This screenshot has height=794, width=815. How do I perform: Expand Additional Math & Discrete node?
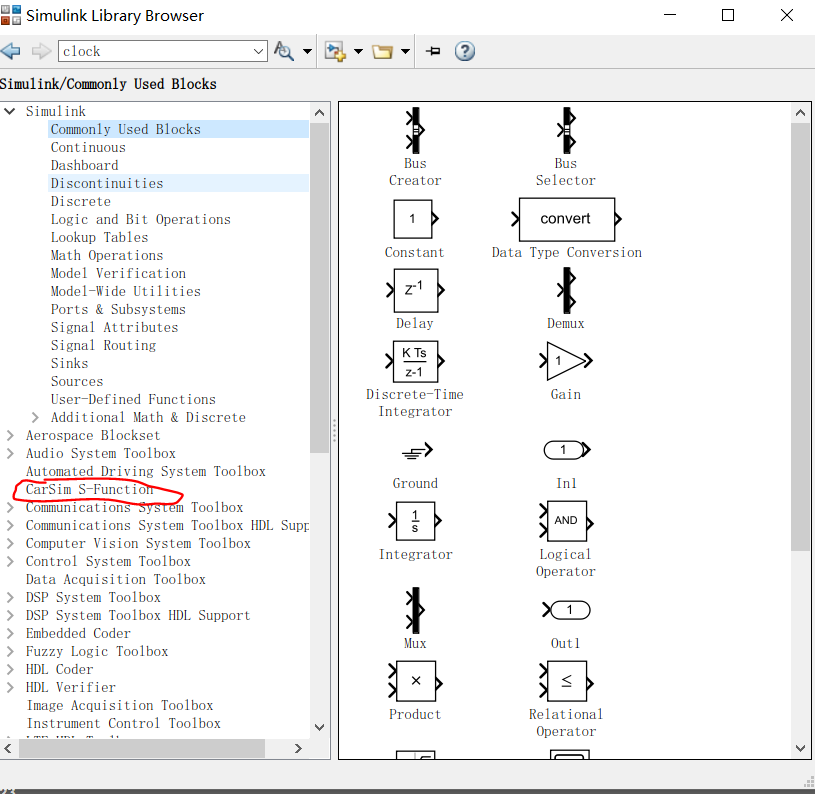(35, 417)
